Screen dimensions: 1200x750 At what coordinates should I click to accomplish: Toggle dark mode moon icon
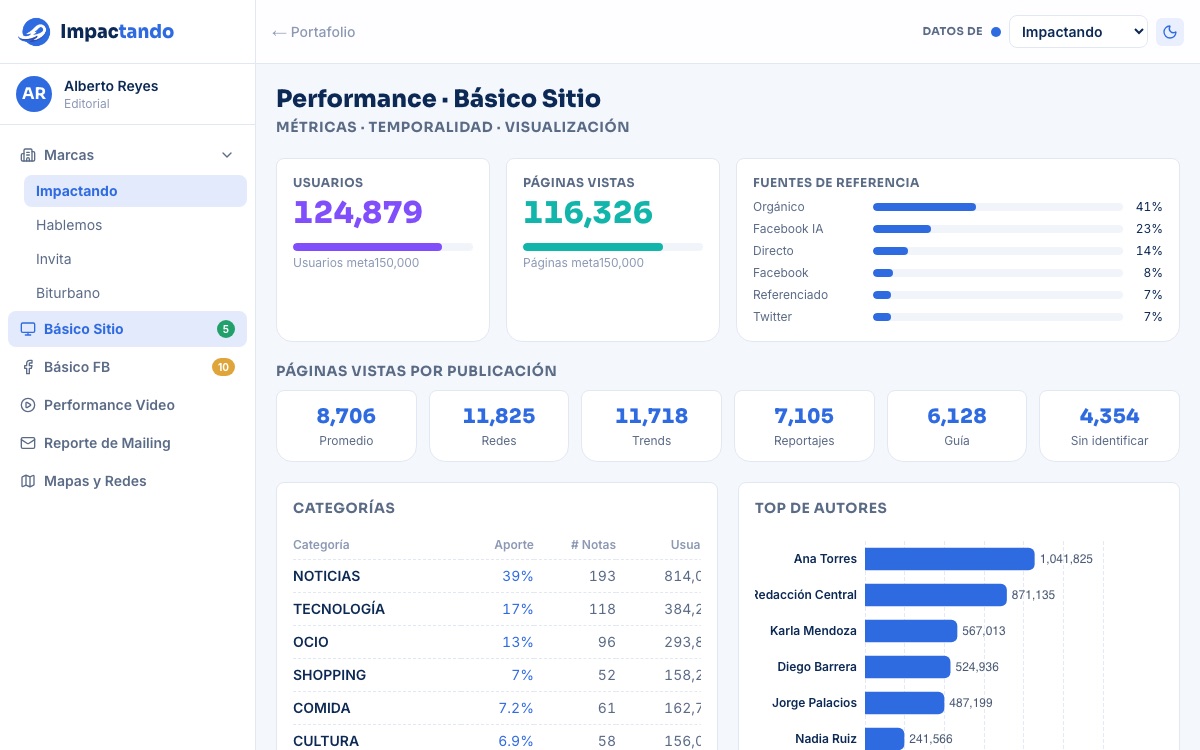[x=1169, y=32]
